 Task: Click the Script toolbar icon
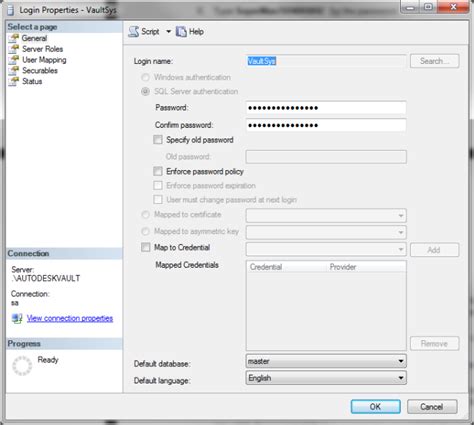(134, 32)
